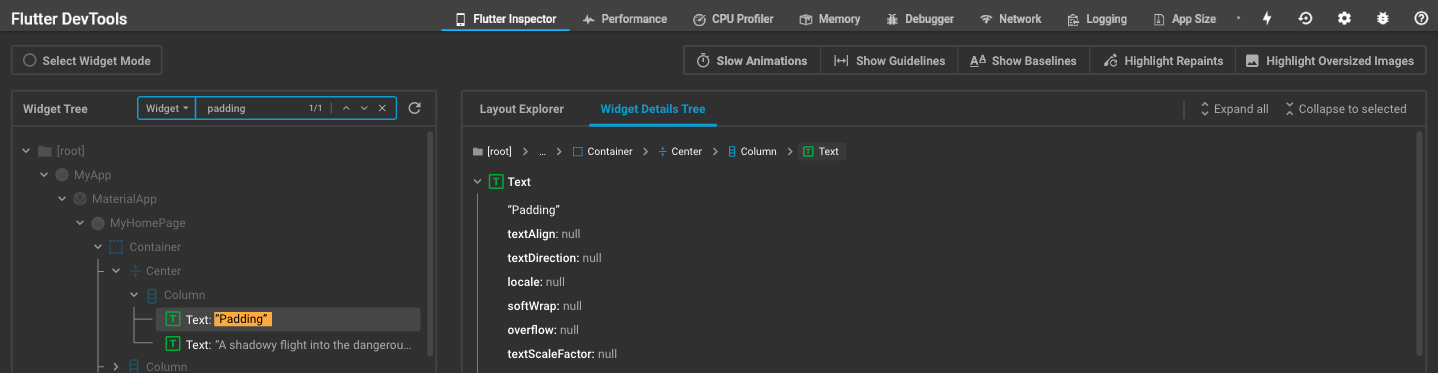This screenshot has width=1438, height=373.
Task: Collapse the Text node in details tree
Action: 477,182
